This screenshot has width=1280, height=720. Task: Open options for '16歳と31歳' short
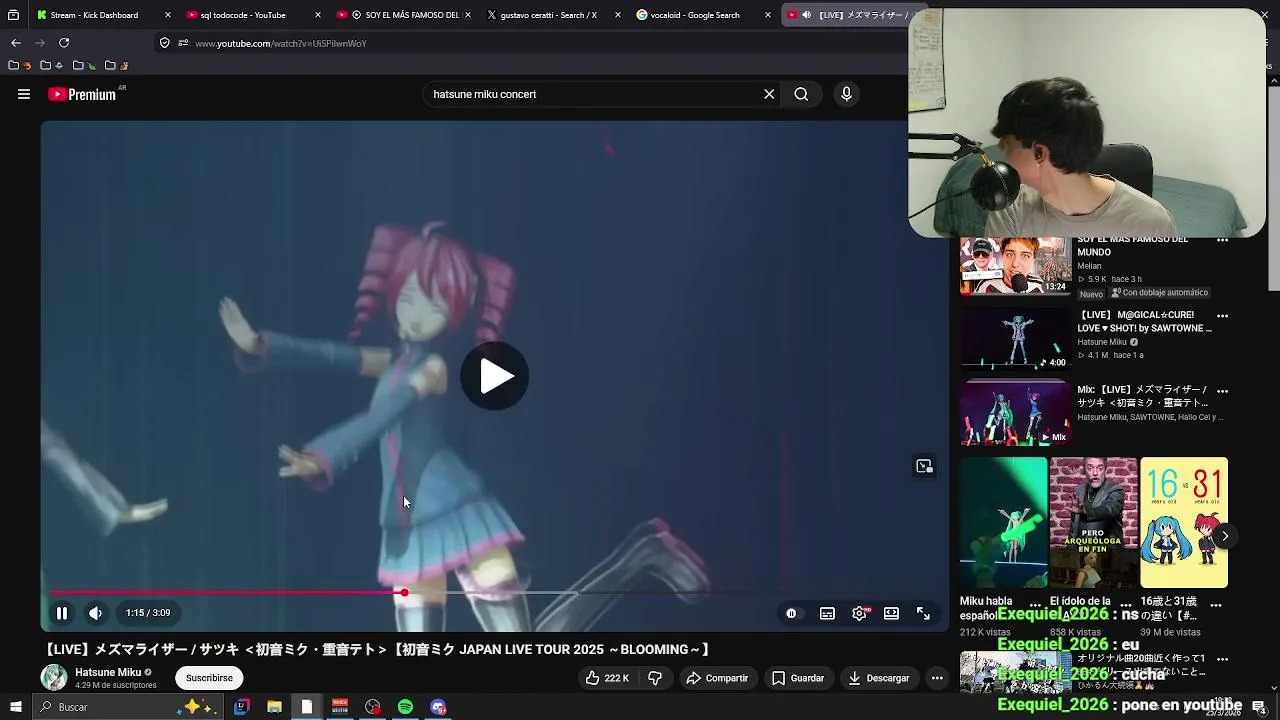(x=1216, y=604)
